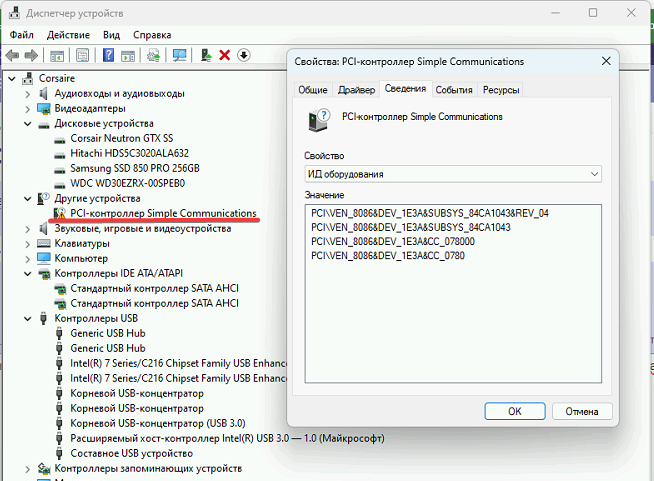The image size is (654, 481).
Task: Switch to the Ресурсы tab
Action: click(x=500, y=90)
